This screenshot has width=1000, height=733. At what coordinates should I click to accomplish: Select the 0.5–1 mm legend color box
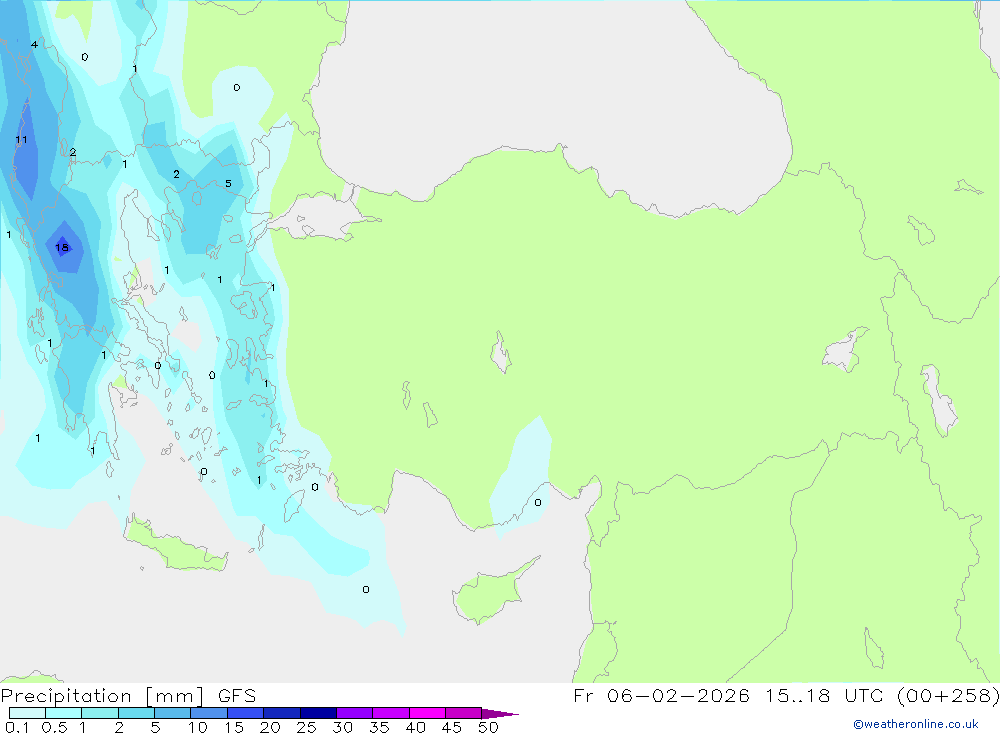pyautogui.click(x=63, y=713)
